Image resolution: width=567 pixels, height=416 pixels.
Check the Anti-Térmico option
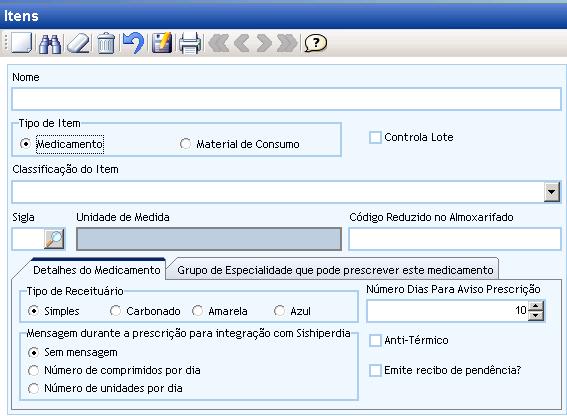click(x=375, y=340)
